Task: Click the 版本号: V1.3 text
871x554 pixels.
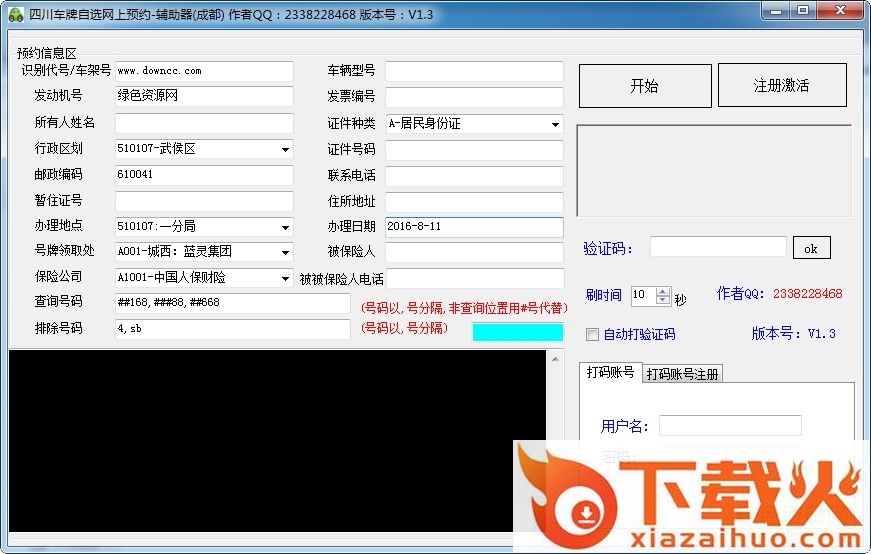Action: click(794, 334)
